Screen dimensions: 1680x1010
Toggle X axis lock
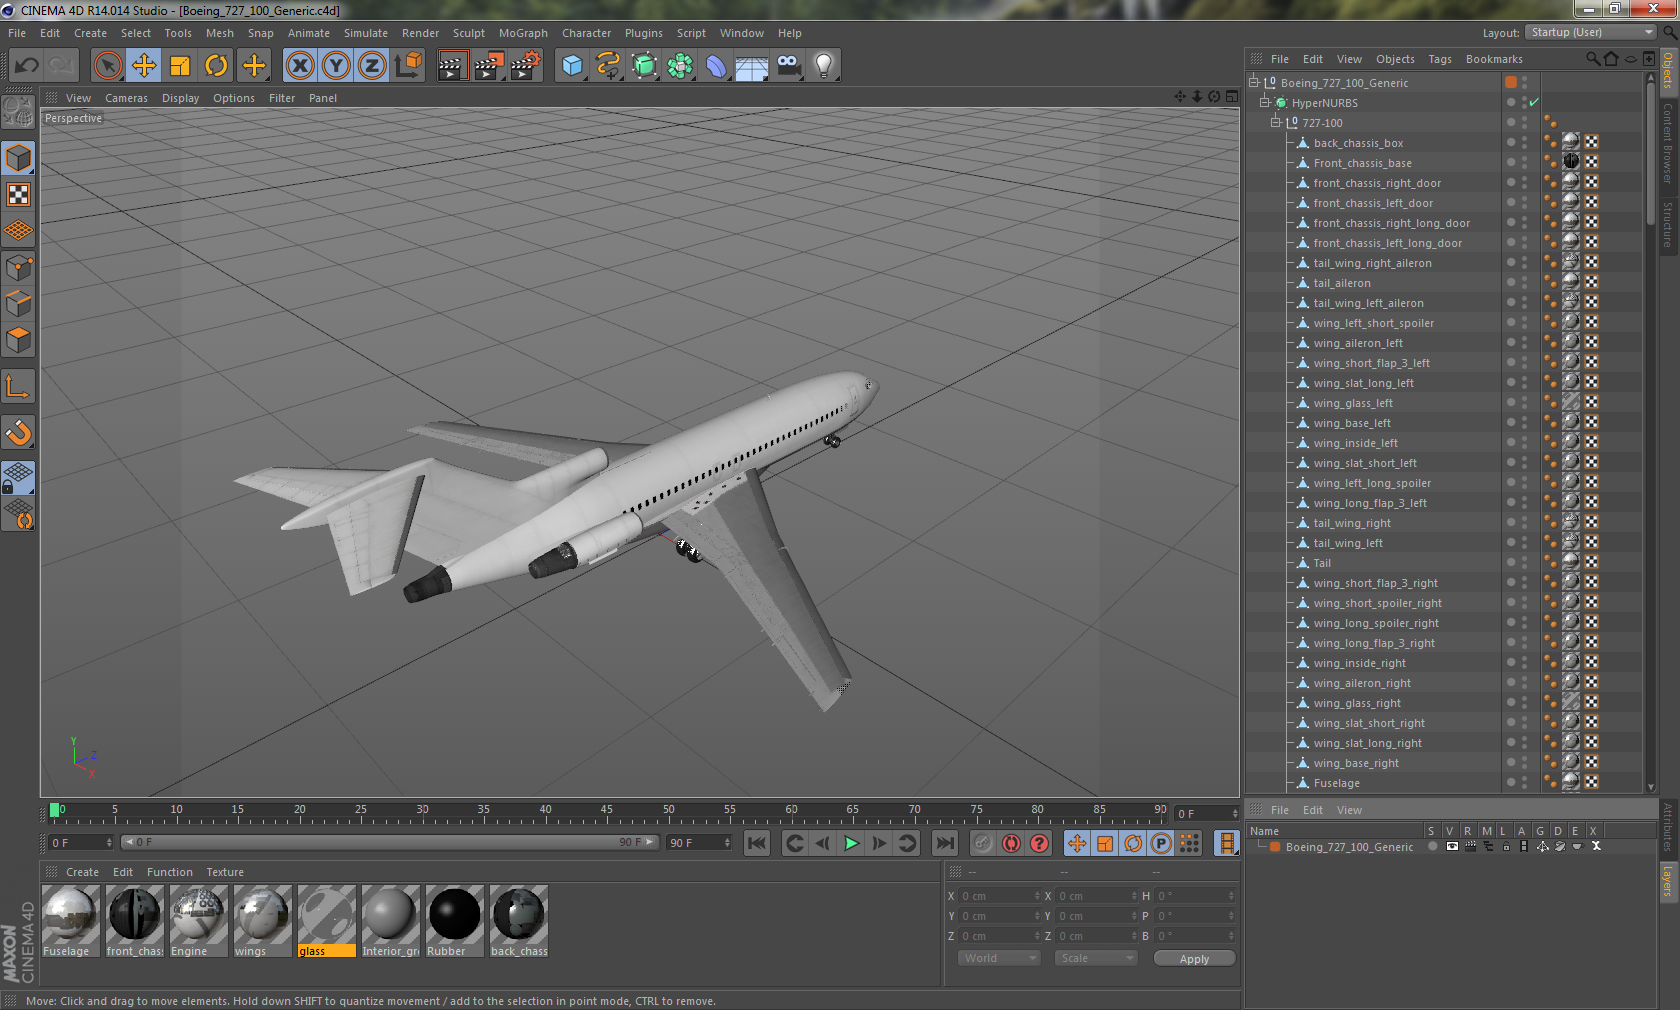click(x=299, y=66)
